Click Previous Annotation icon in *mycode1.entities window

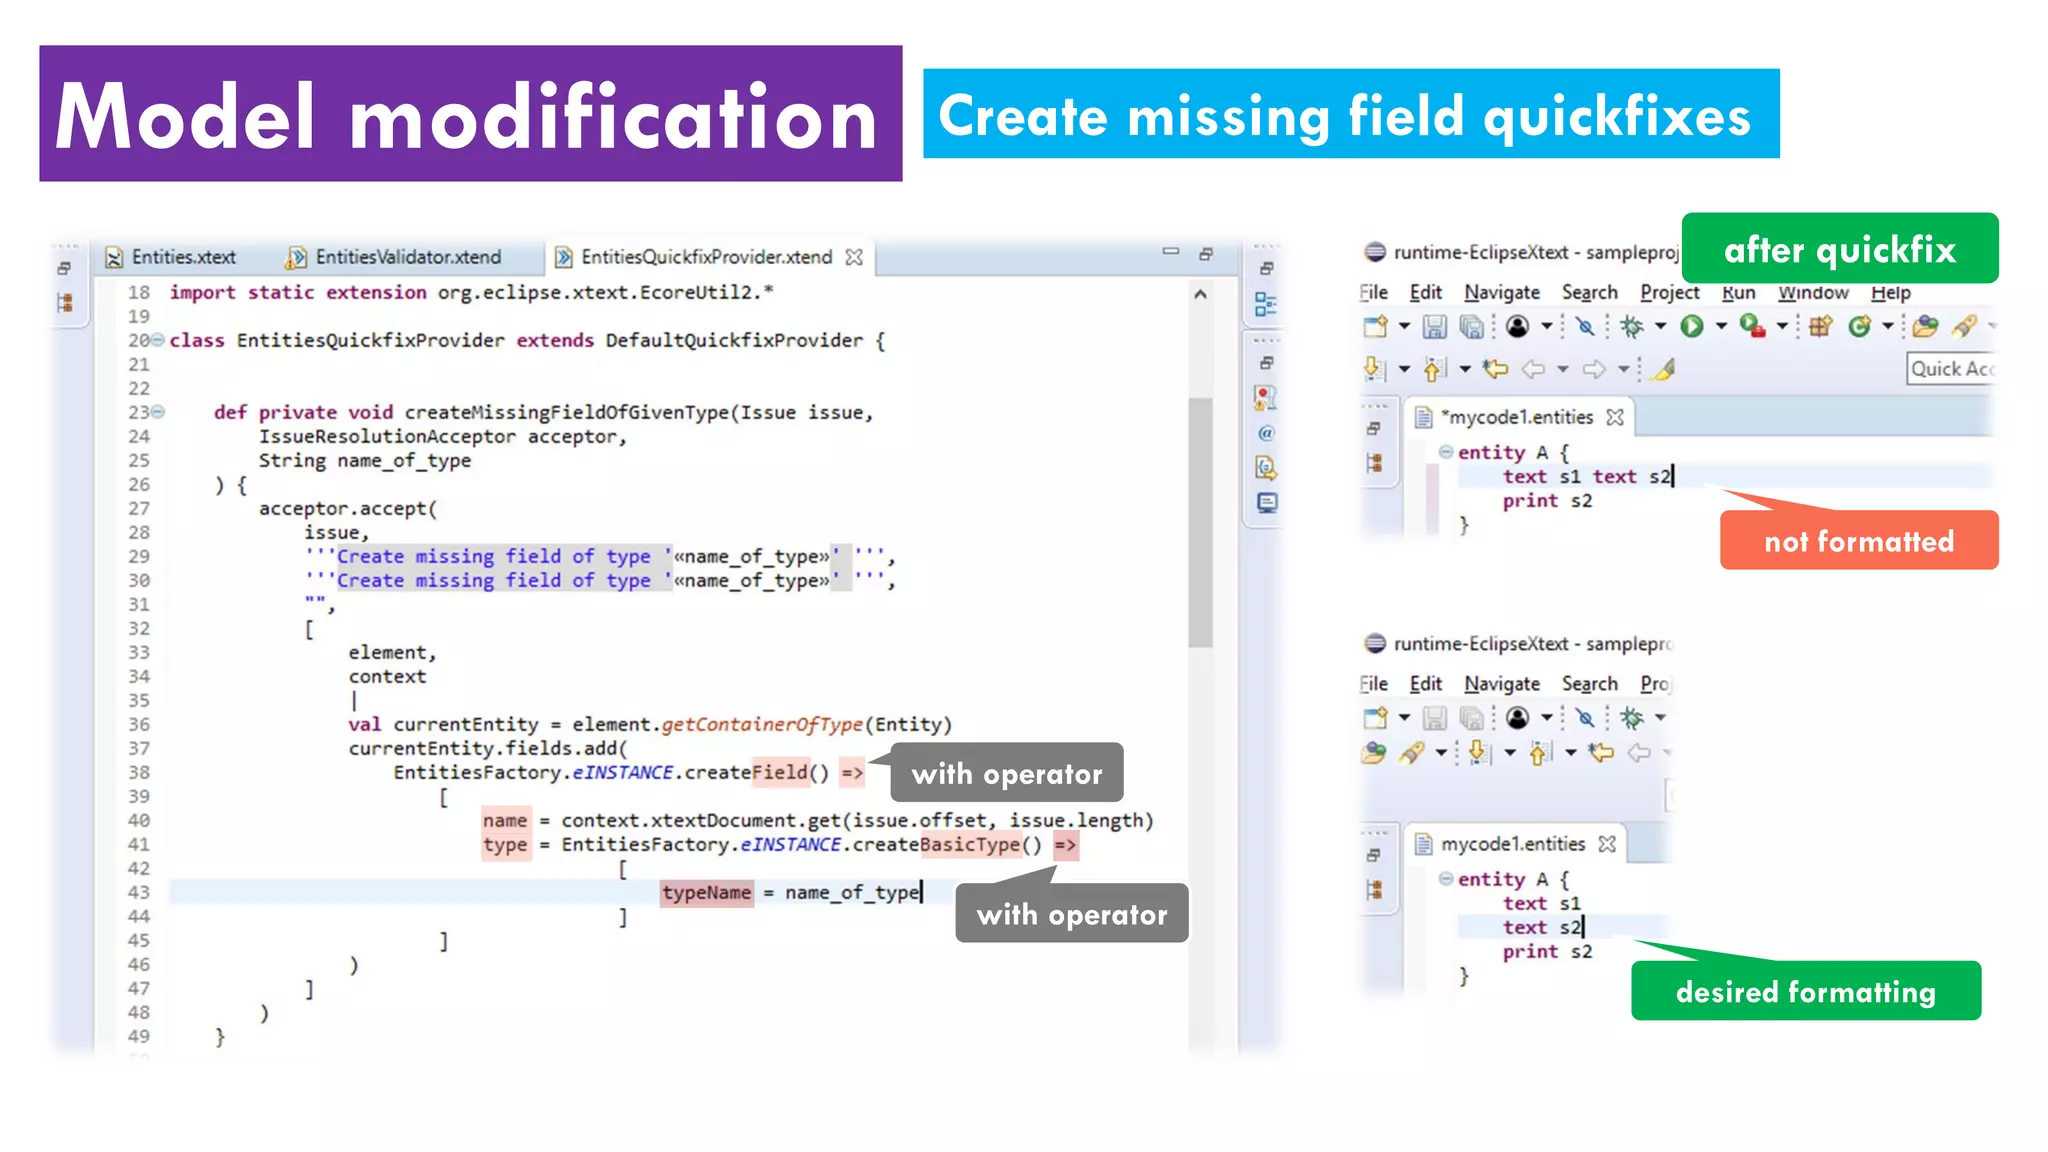1435,369
